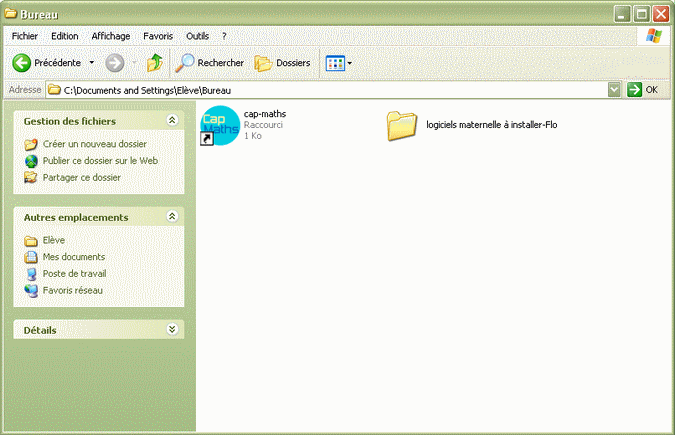Image resolution: width=675 pixels, height=435 pixels.
Task: Collapse the Autres emplacements panel
Action: click(172, 216)
